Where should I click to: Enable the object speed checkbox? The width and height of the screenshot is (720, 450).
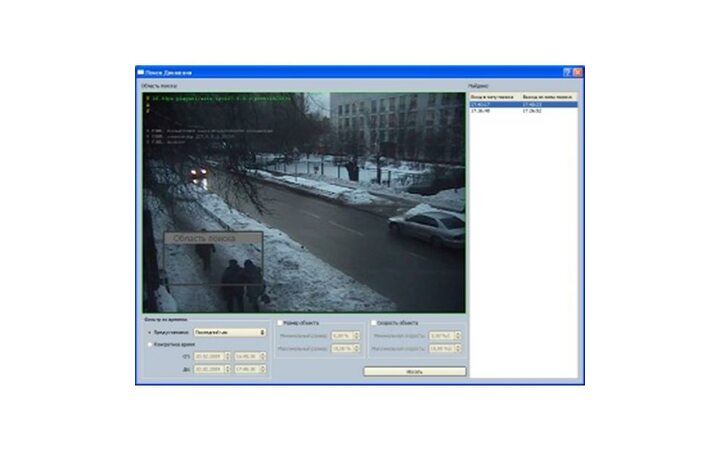(x=373, y=323)
